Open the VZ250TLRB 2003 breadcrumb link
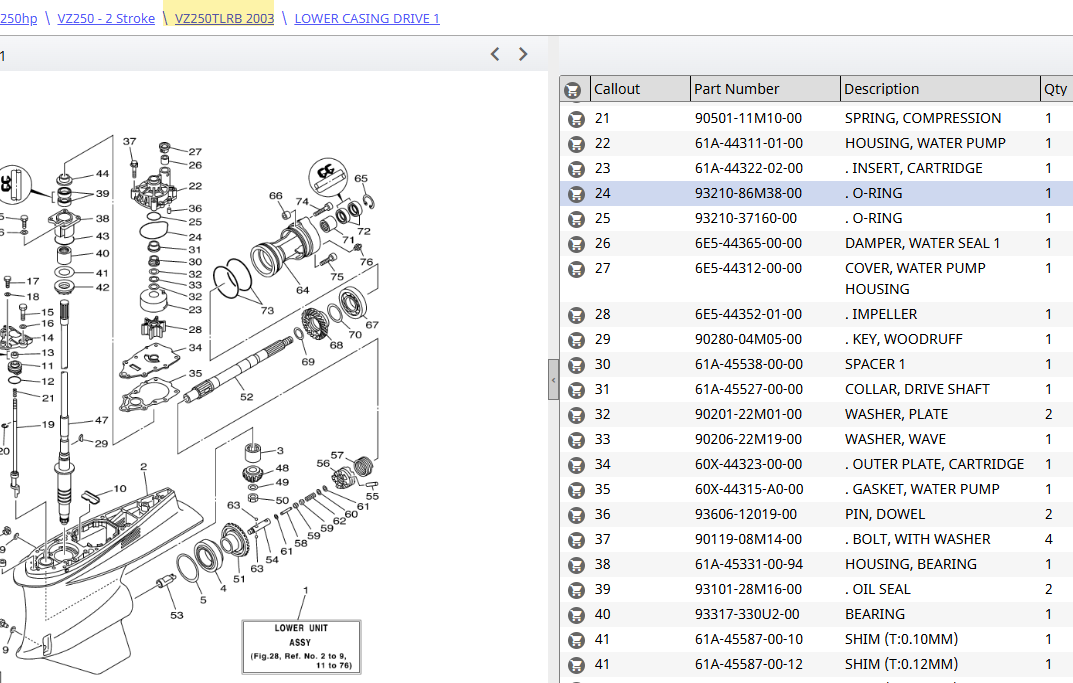This screenshot has width=1073, height=683. (224, 18)
